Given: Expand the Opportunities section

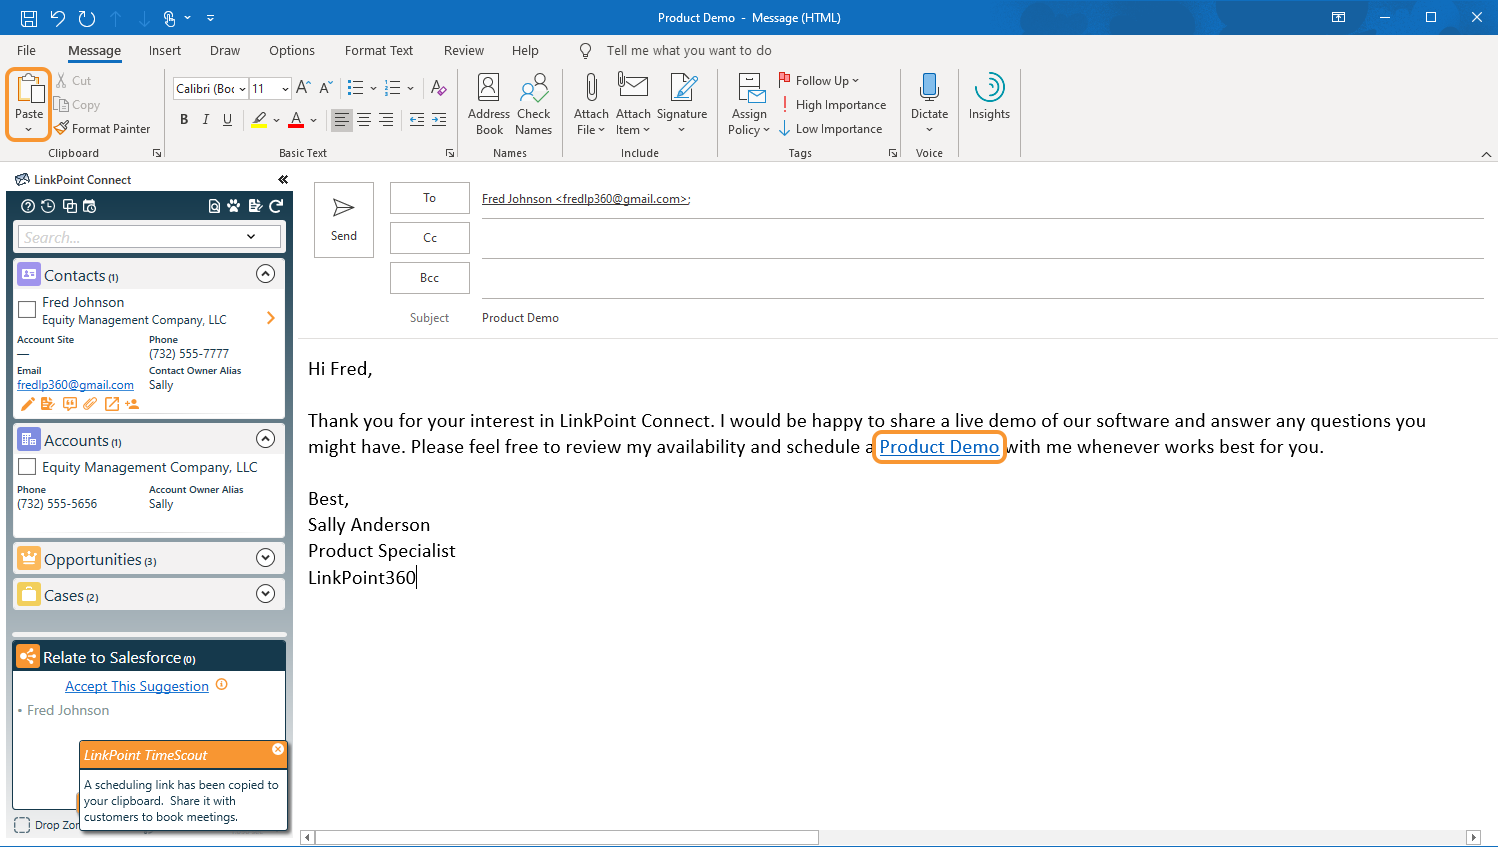Looking at the screenshot, I should tap(265, 557).
